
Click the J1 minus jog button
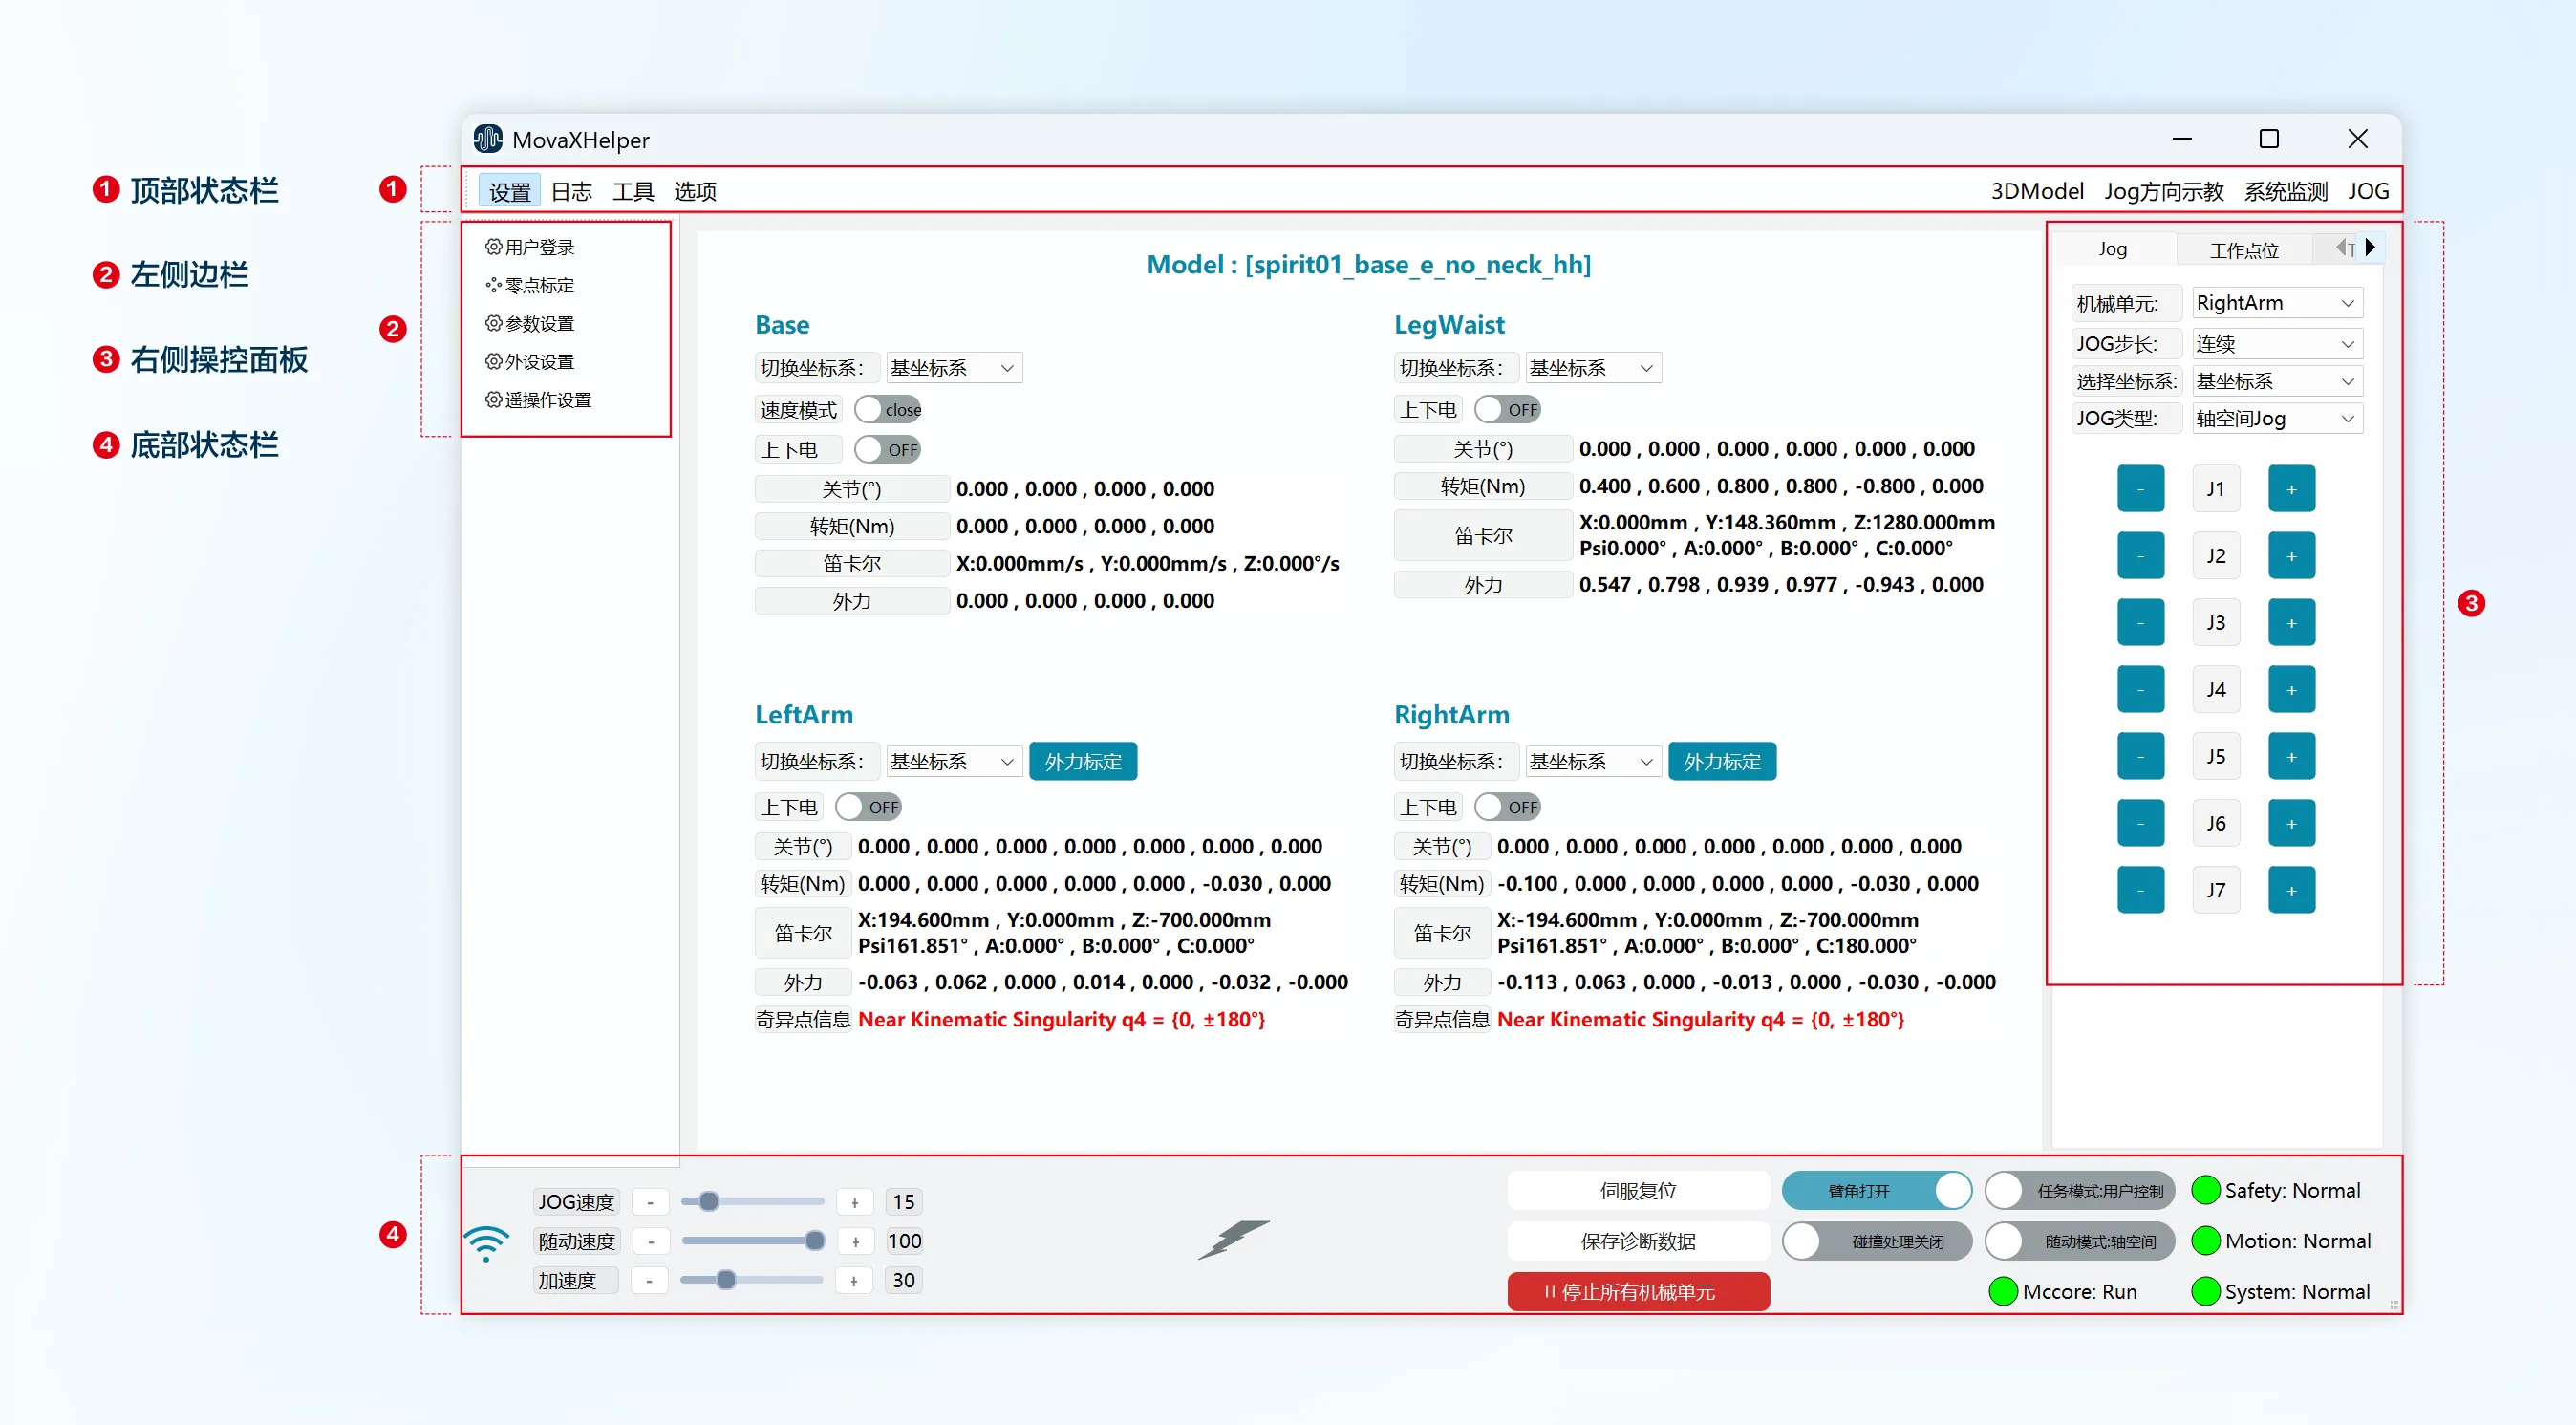tap(2141, 489)
